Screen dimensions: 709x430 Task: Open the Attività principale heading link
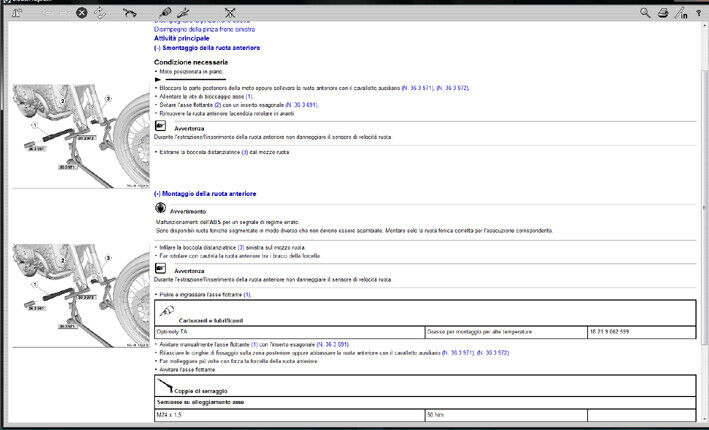182,38
